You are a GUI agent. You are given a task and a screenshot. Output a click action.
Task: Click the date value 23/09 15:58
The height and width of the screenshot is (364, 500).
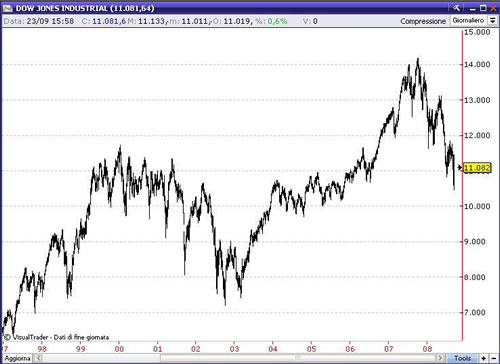pyautogui.click(x=50, y=21)
